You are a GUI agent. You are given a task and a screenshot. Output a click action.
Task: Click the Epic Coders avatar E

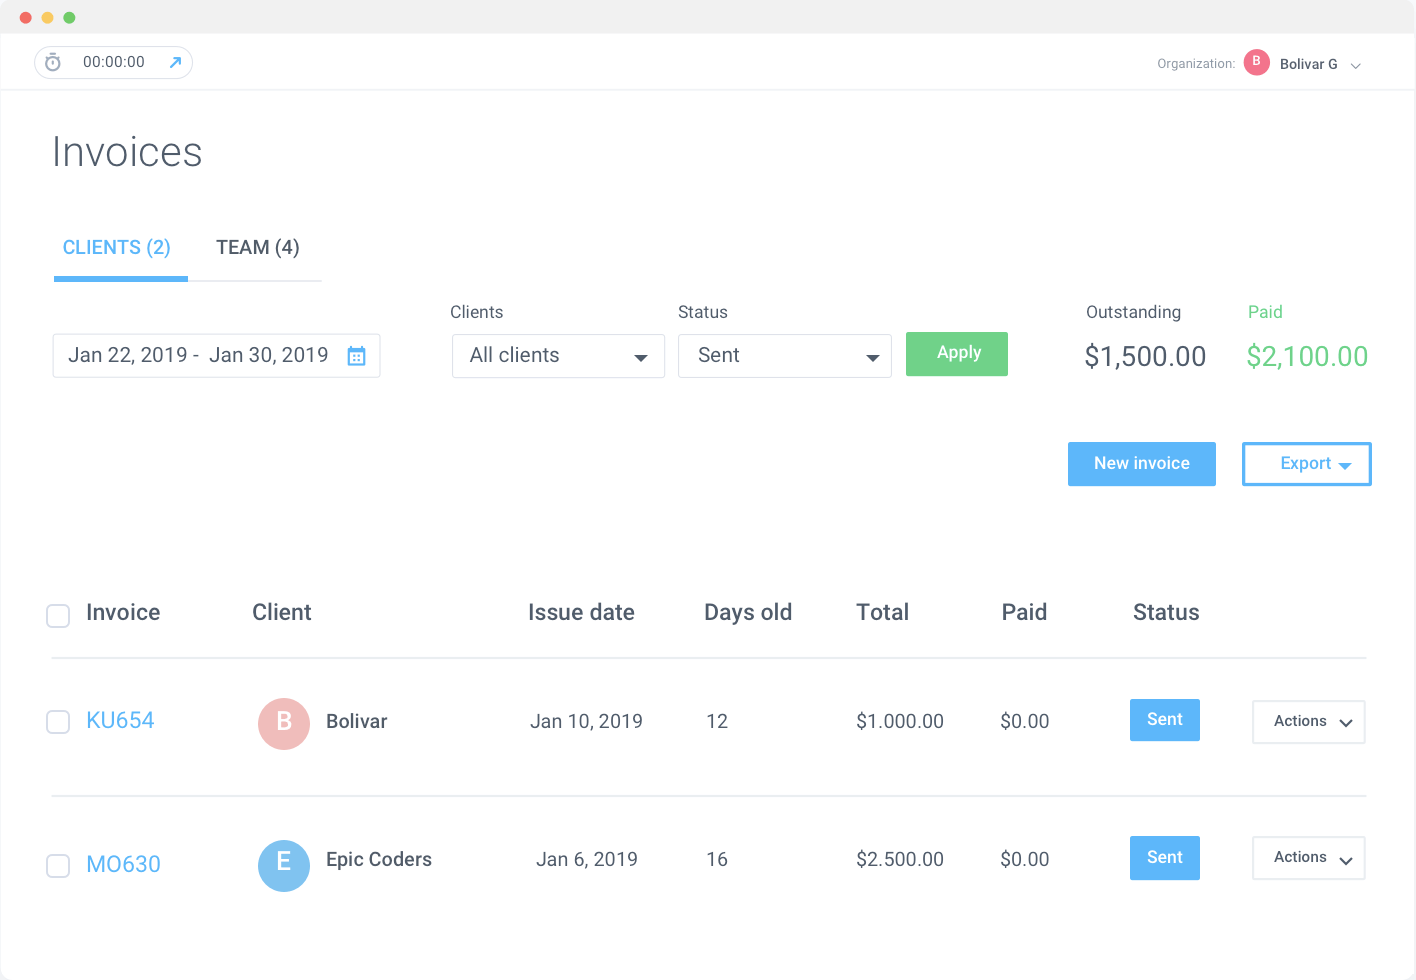click(x=284, y=866)
